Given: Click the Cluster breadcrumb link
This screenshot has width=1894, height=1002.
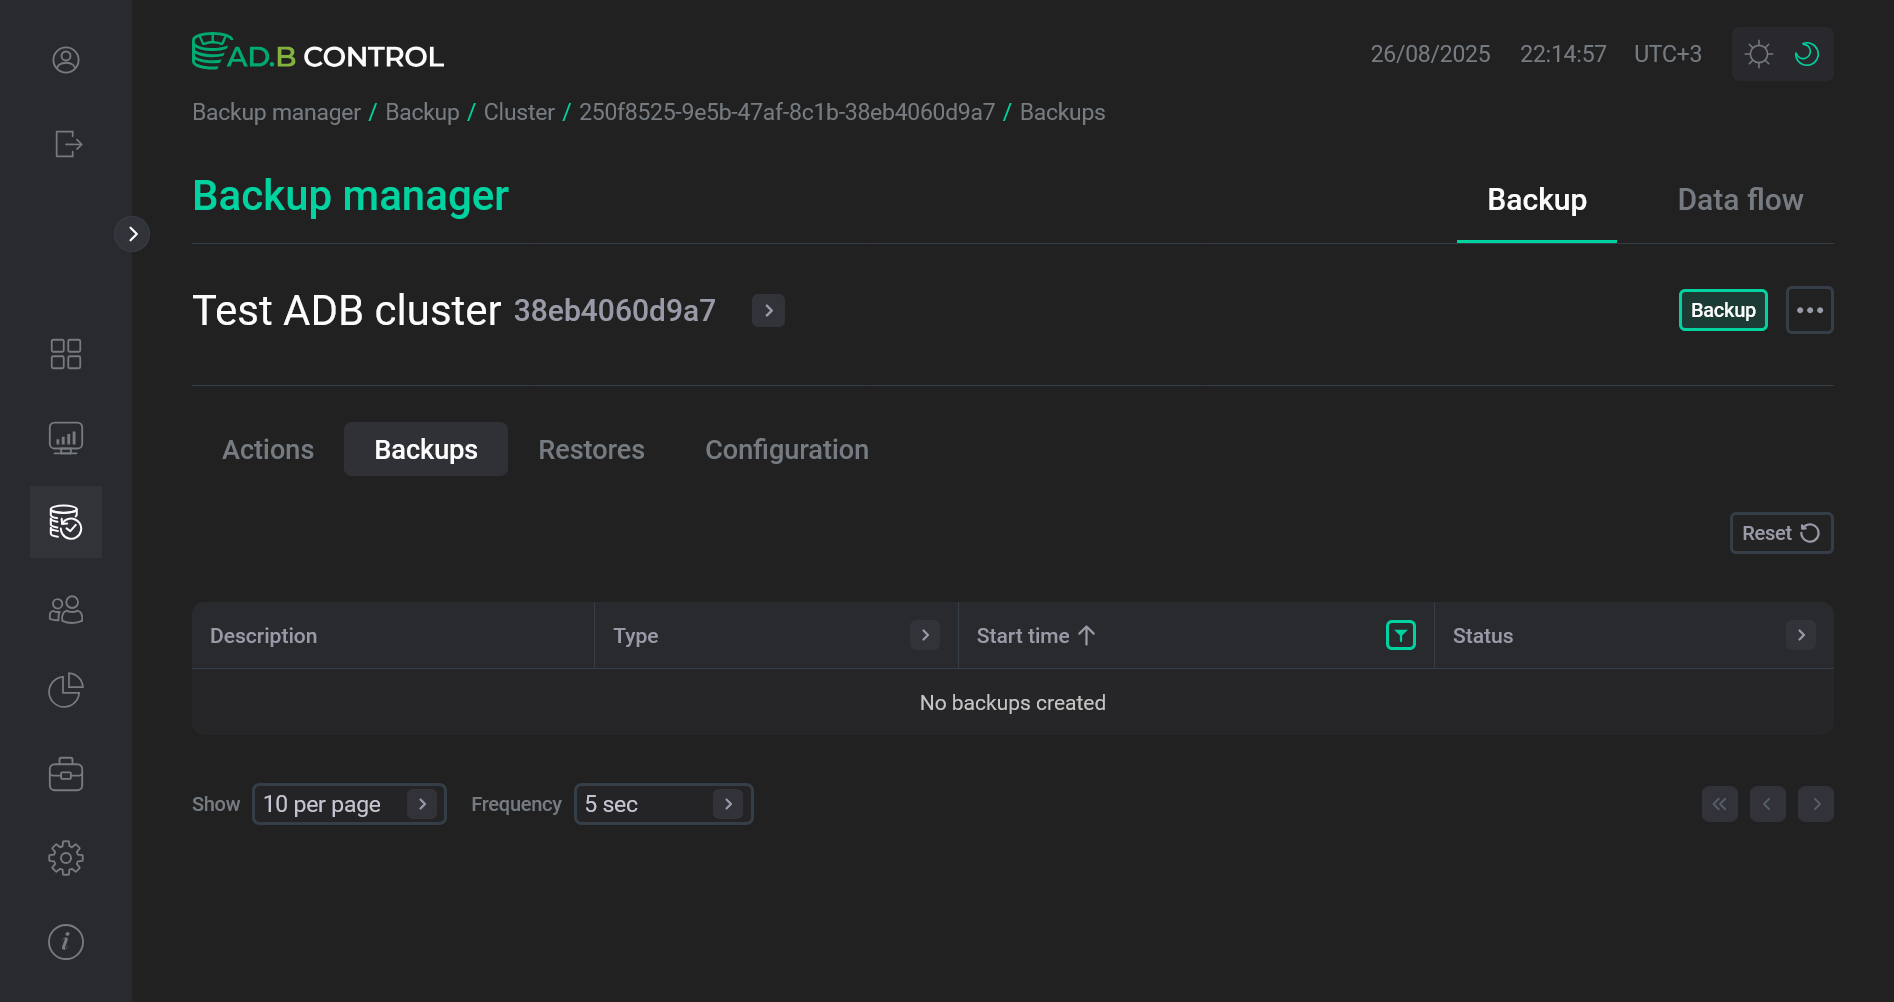Looking at the screenshot, I should tap(519, 112).
